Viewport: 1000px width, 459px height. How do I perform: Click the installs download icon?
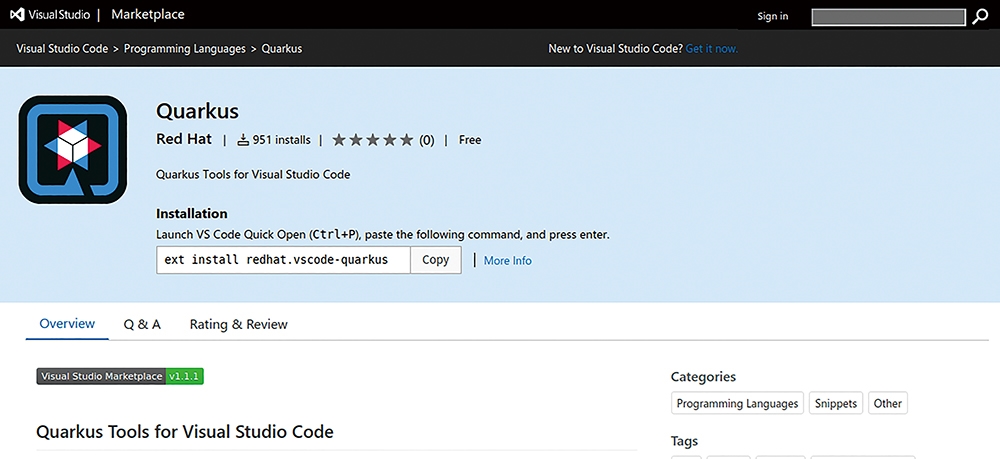242,140
